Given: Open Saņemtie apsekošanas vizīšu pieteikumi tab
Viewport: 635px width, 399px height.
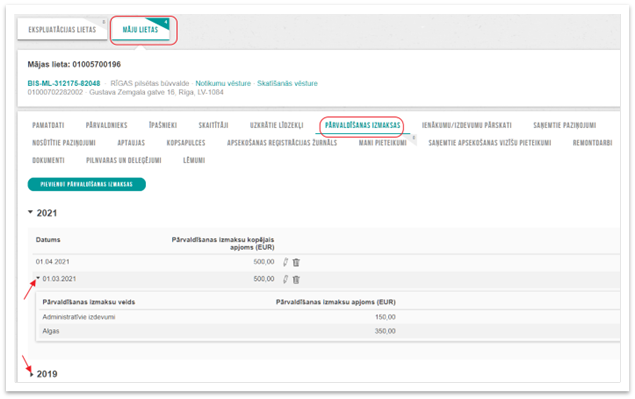Looking at the screenshot, I should 490,143.
